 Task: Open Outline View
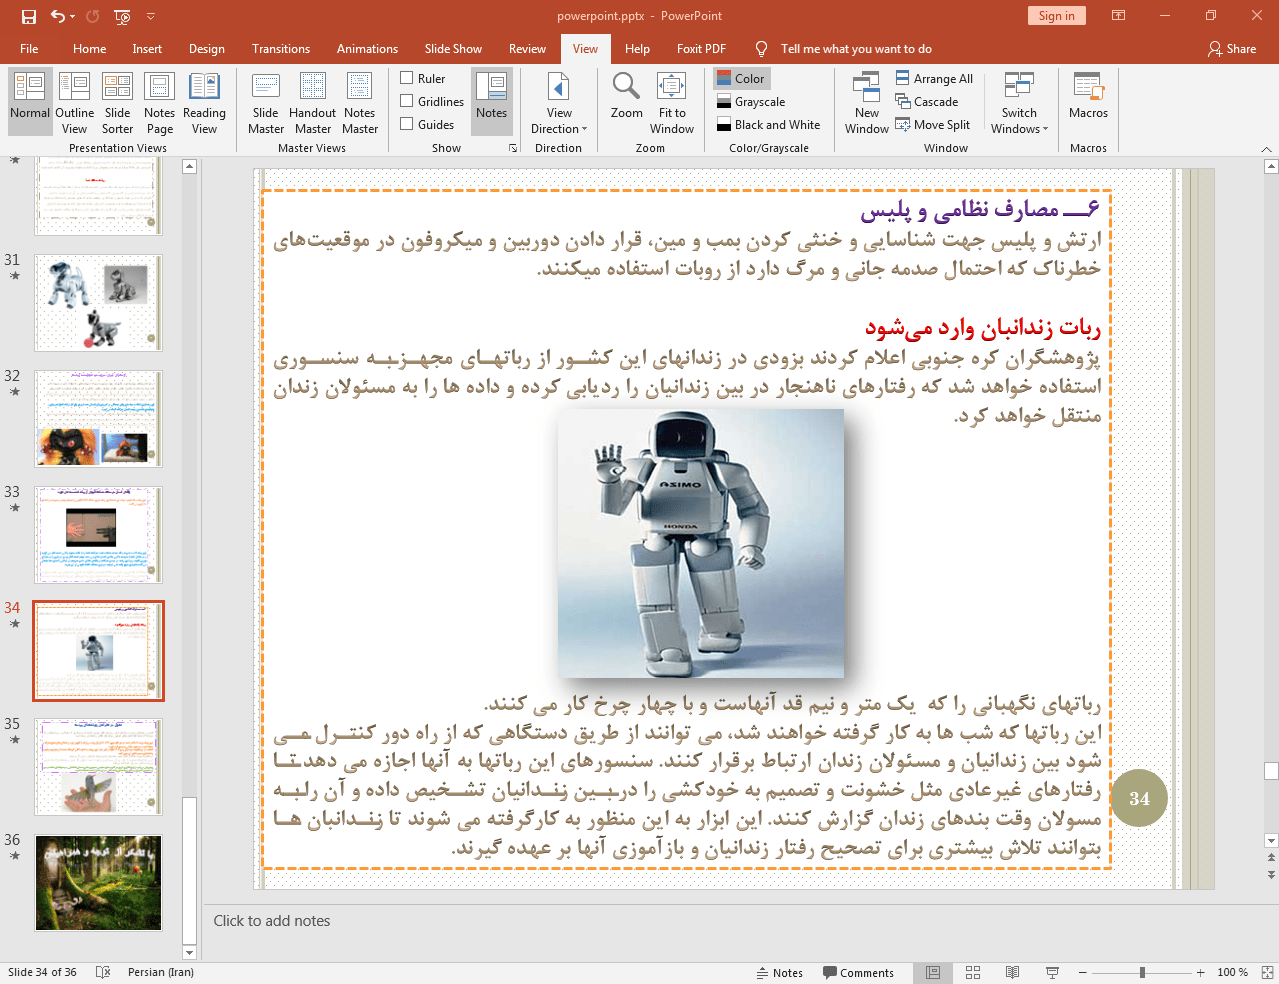click(x=74, y=102)
